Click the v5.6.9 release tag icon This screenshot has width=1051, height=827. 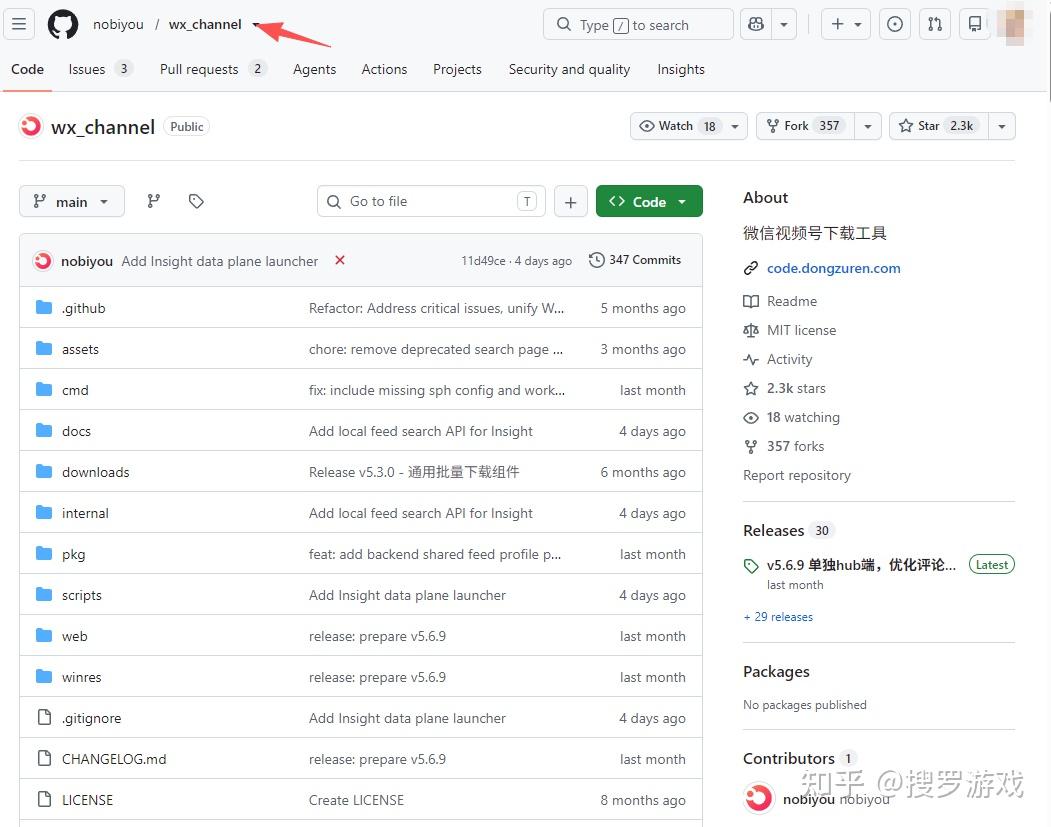[751, 566]
